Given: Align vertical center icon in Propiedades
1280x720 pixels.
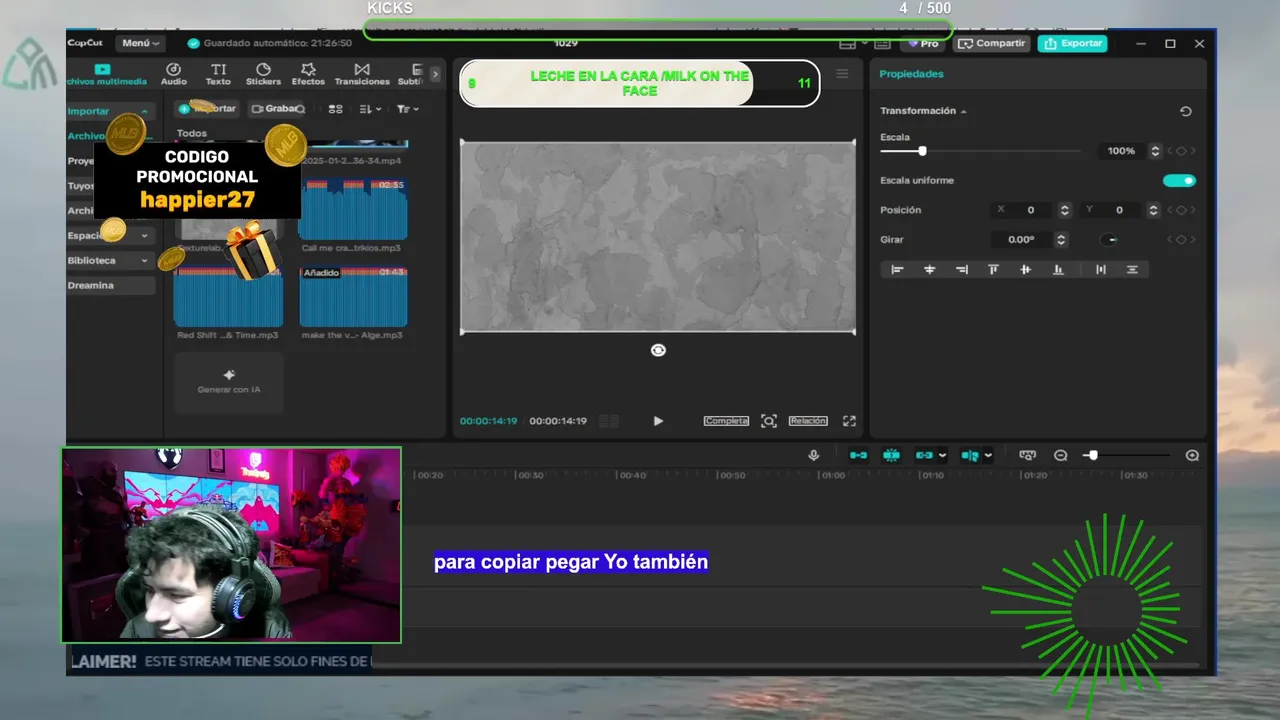Looking at the screenshot, I should coord(1025,269).
